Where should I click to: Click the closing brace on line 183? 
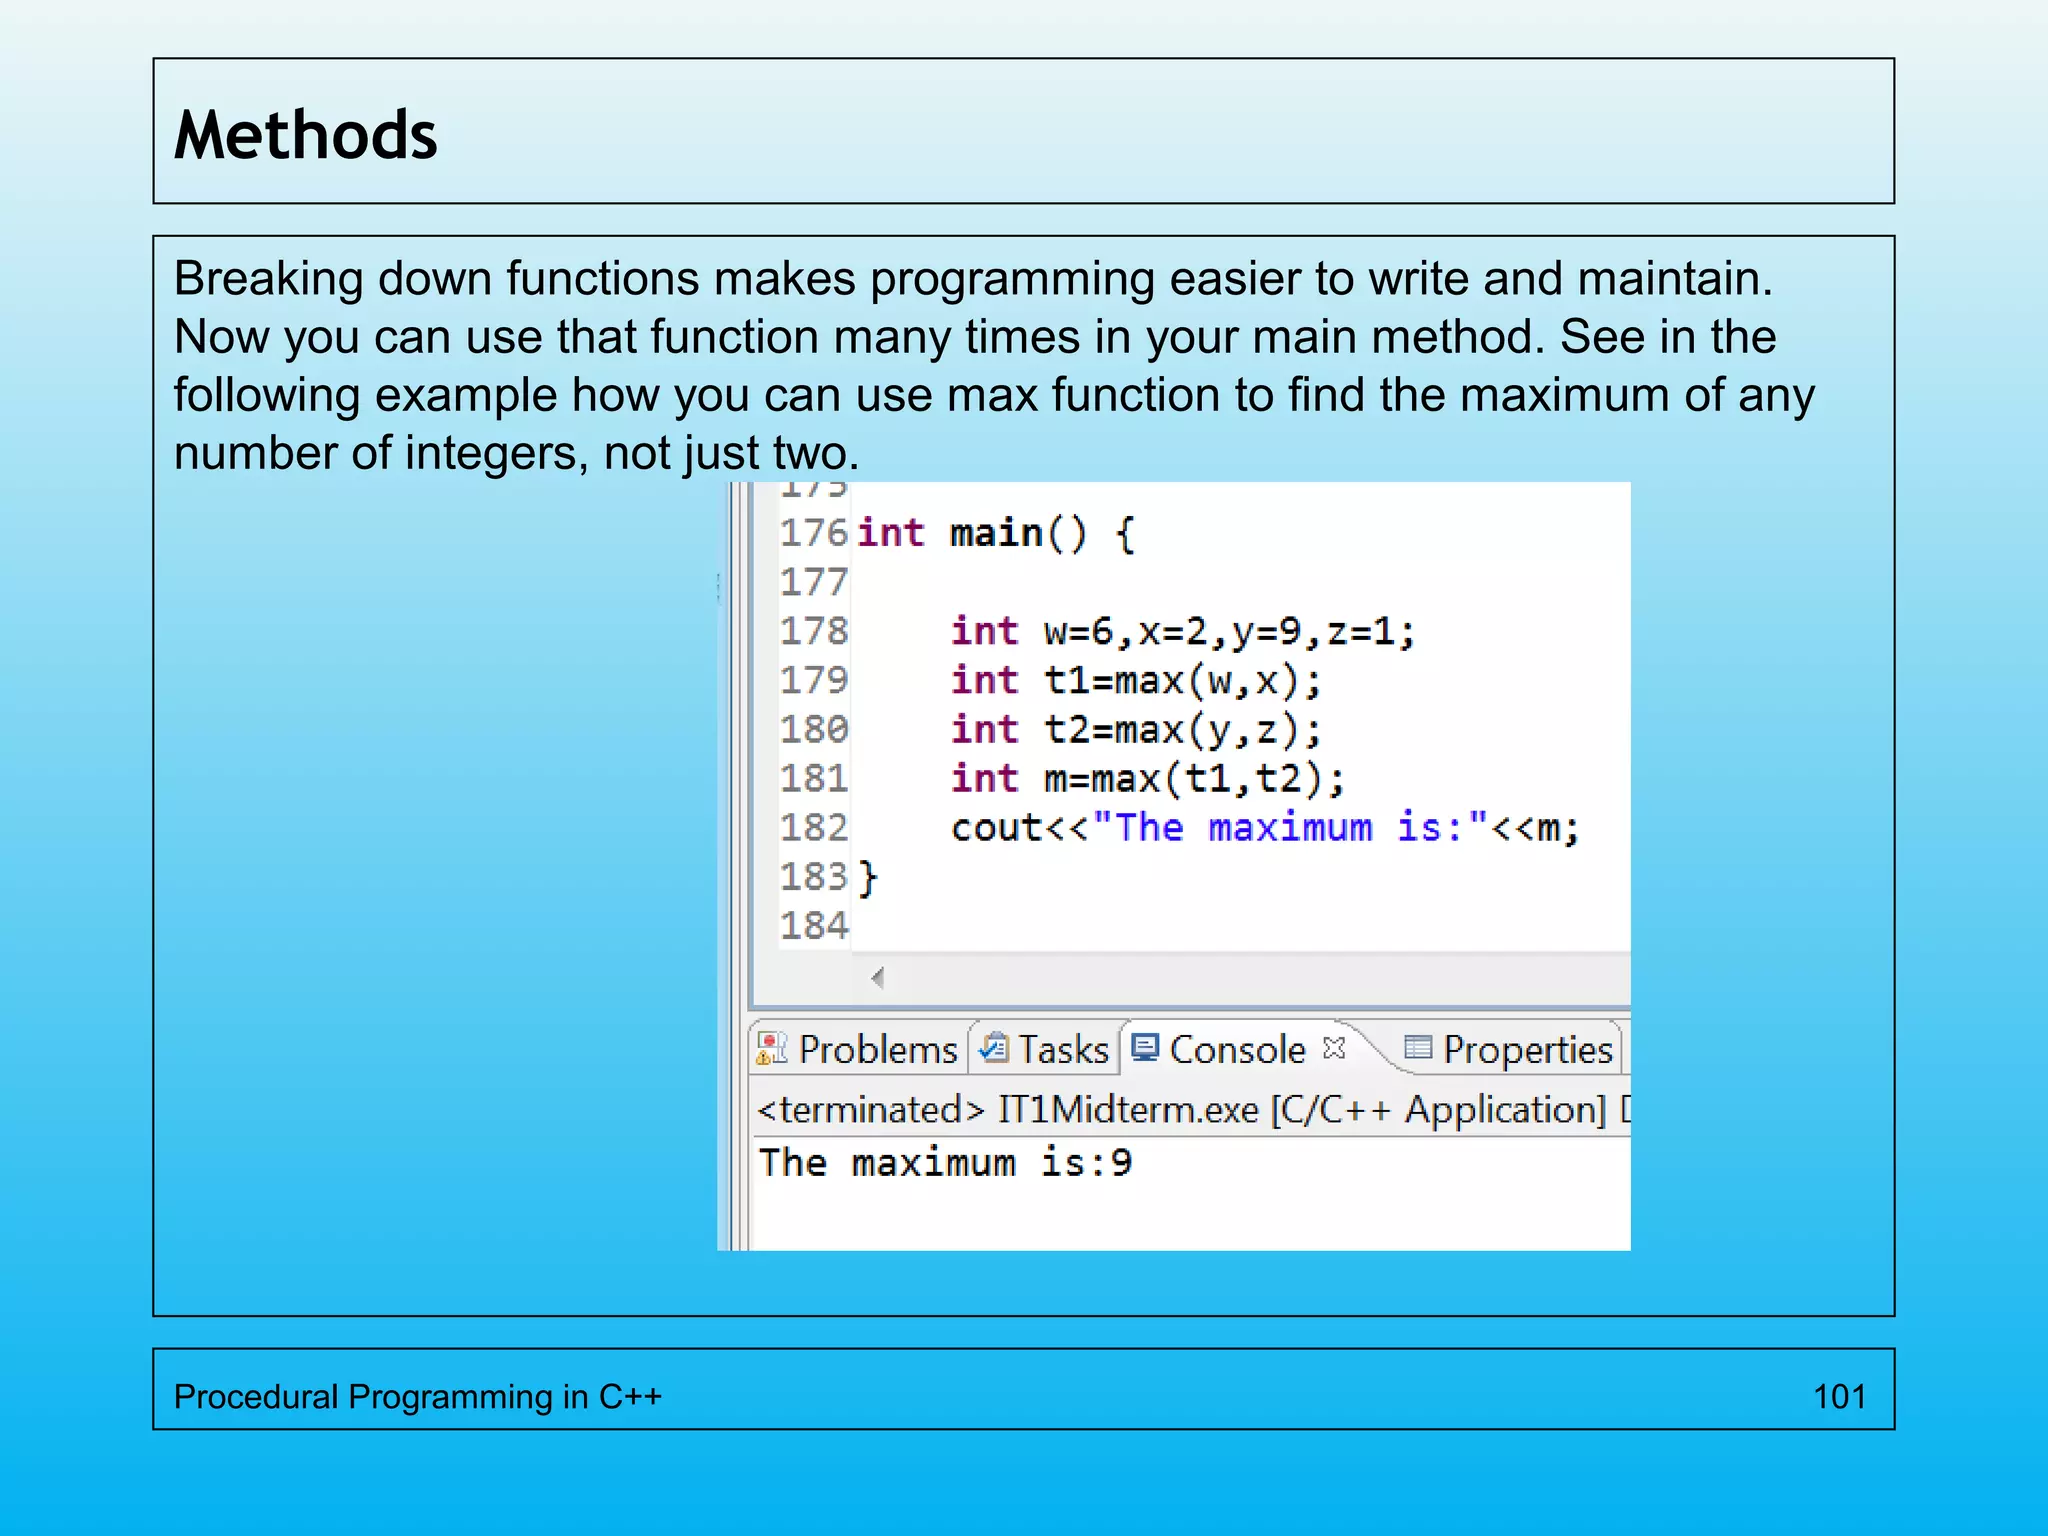tap(868, 878)
